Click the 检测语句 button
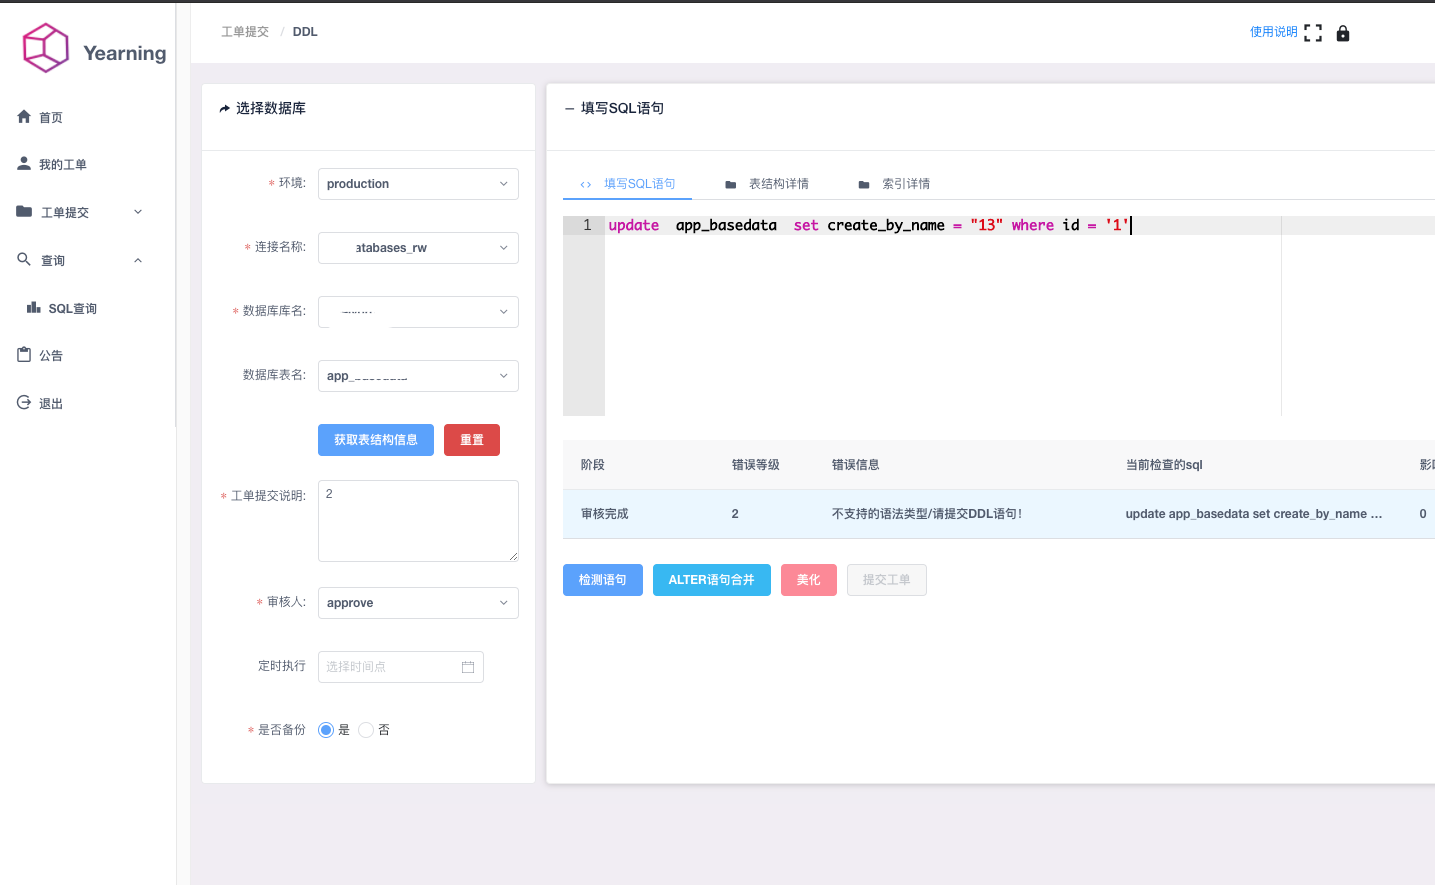The height and width of the screenshot is (885, 1435). [602, 579]
